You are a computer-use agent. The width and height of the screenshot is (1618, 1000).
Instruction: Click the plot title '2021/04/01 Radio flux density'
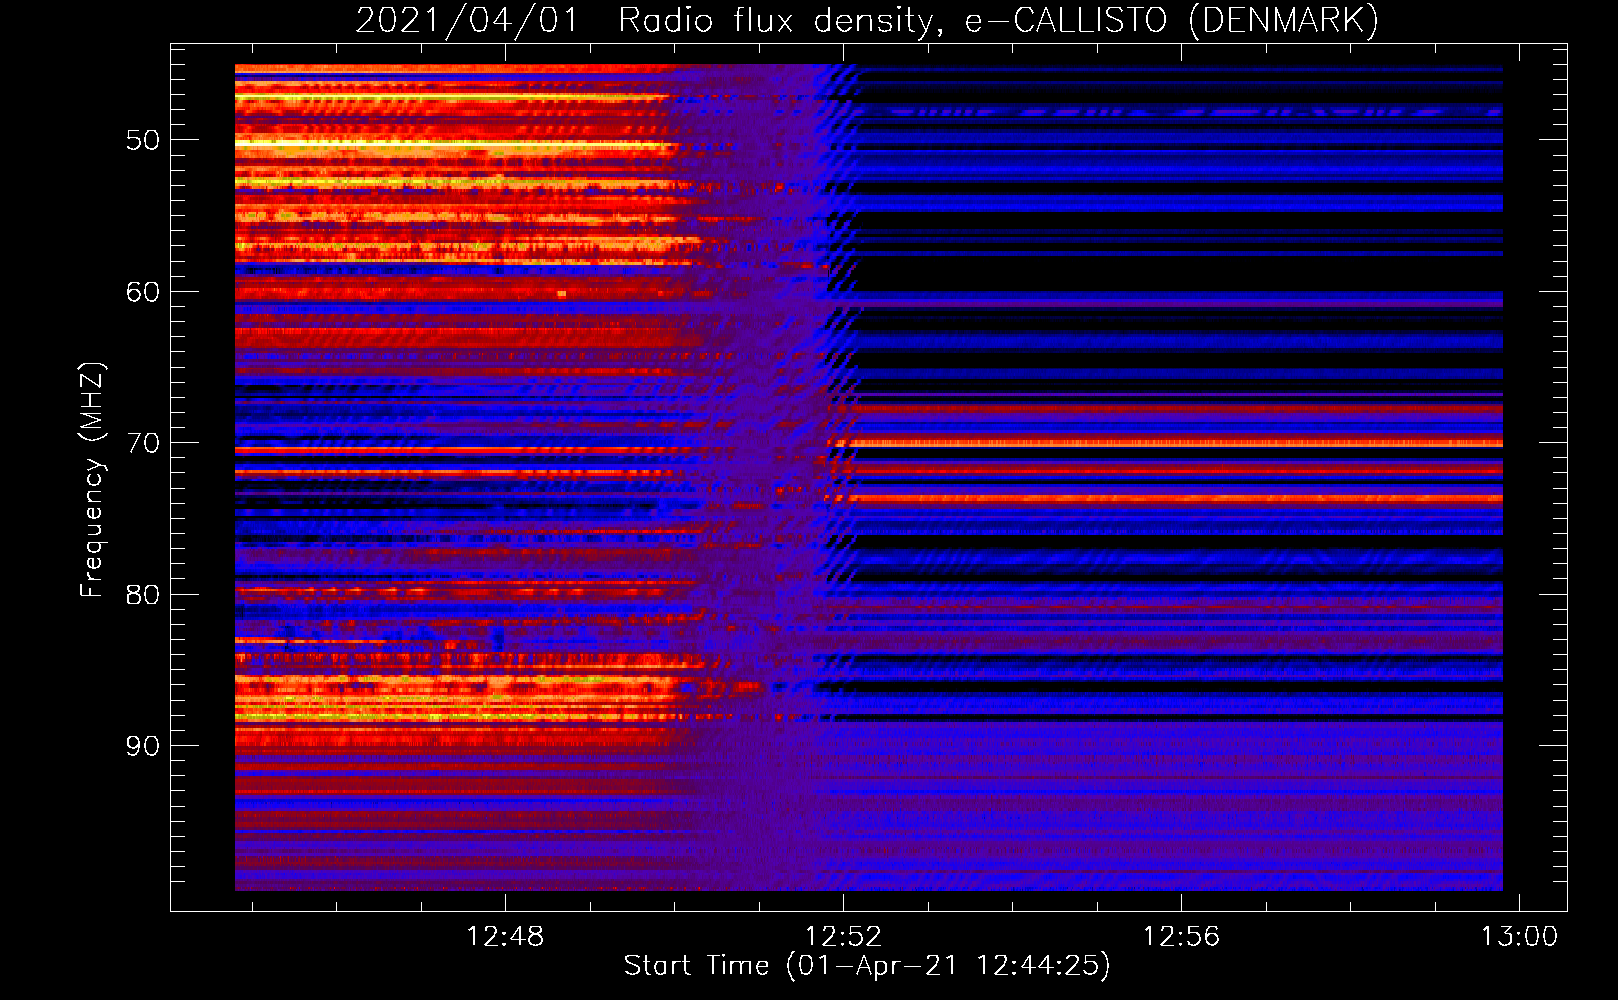point(867,20)
